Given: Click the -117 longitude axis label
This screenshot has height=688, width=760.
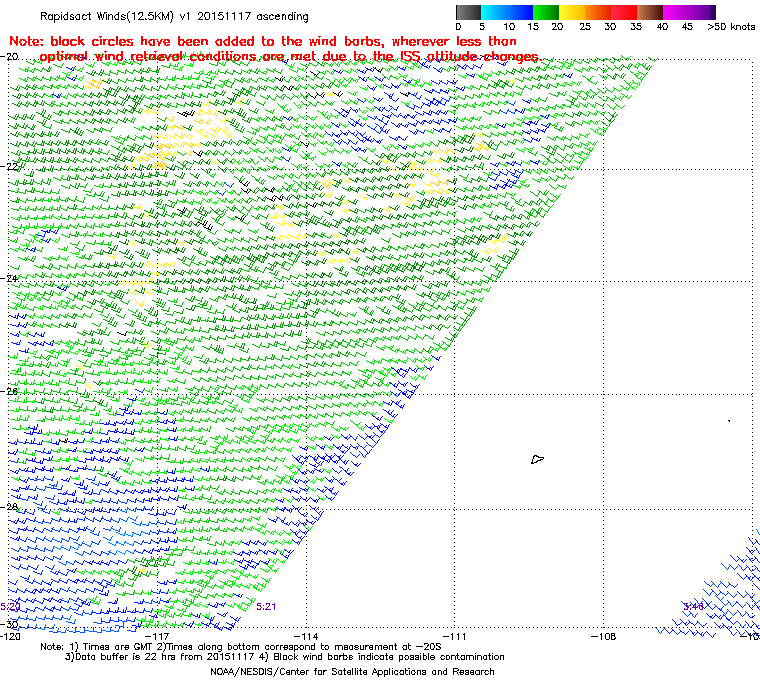Looking at the screenshot, I should coord(157,637).
